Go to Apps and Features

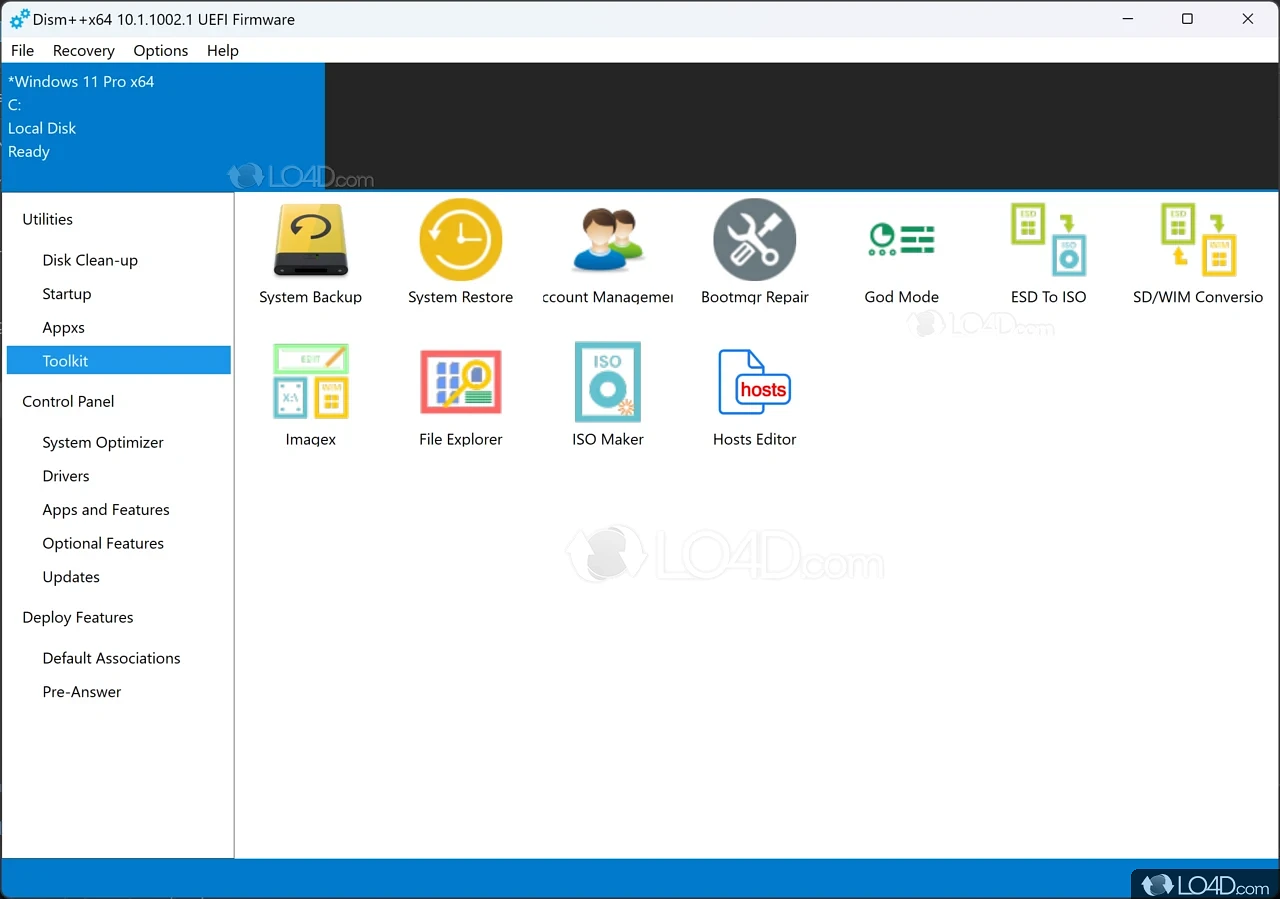(x=105, y=509)
